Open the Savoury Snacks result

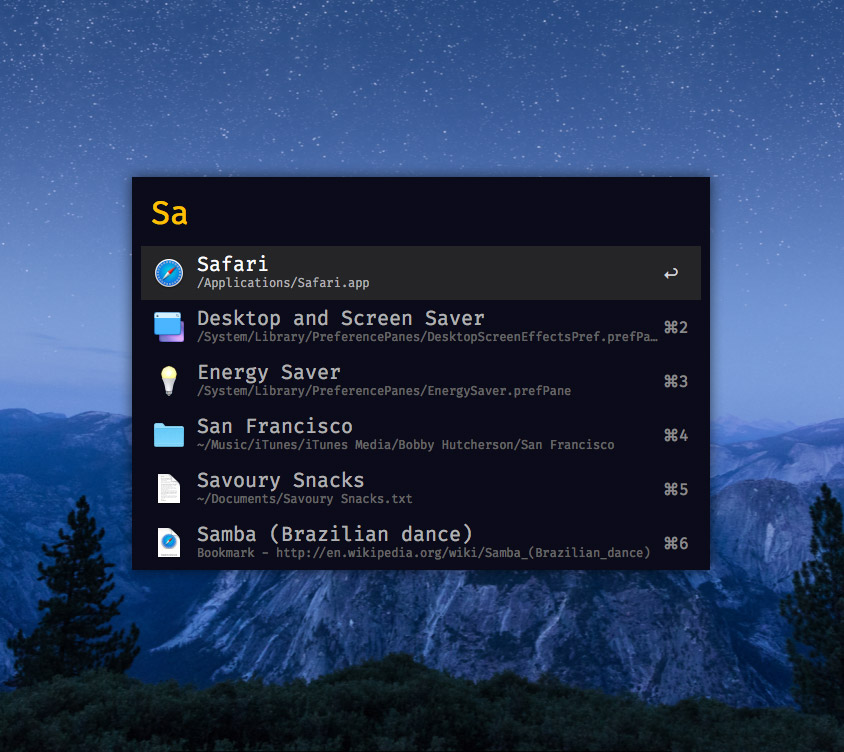point(420,488)
